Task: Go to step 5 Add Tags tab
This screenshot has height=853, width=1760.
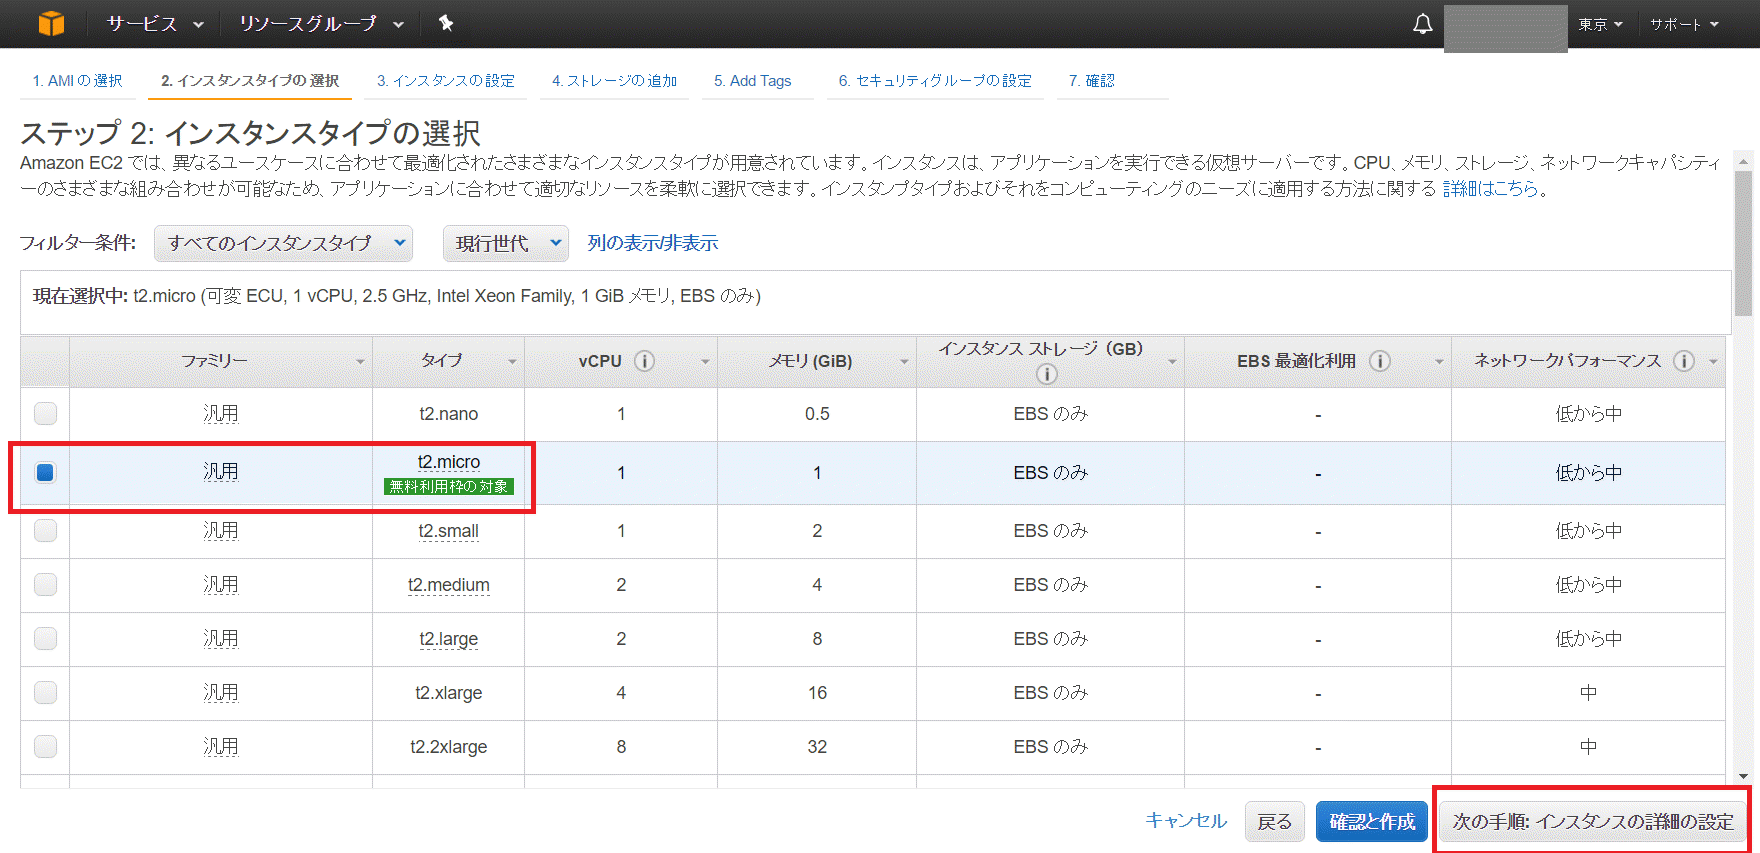Action: click(x=752, y=80)
